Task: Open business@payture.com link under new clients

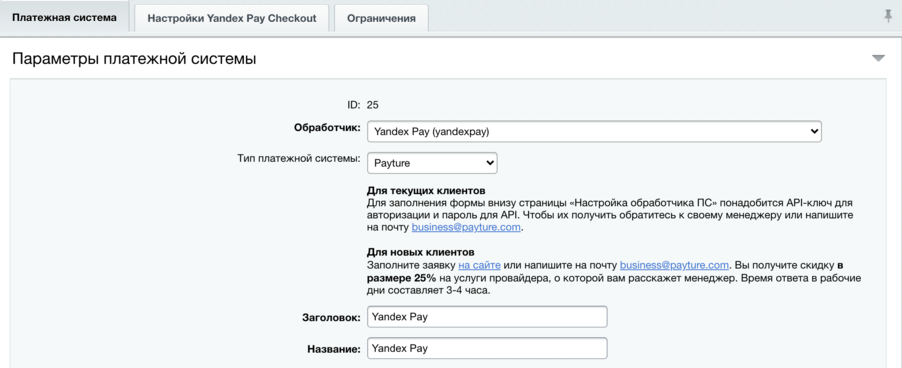Action: tap(675, 265)
